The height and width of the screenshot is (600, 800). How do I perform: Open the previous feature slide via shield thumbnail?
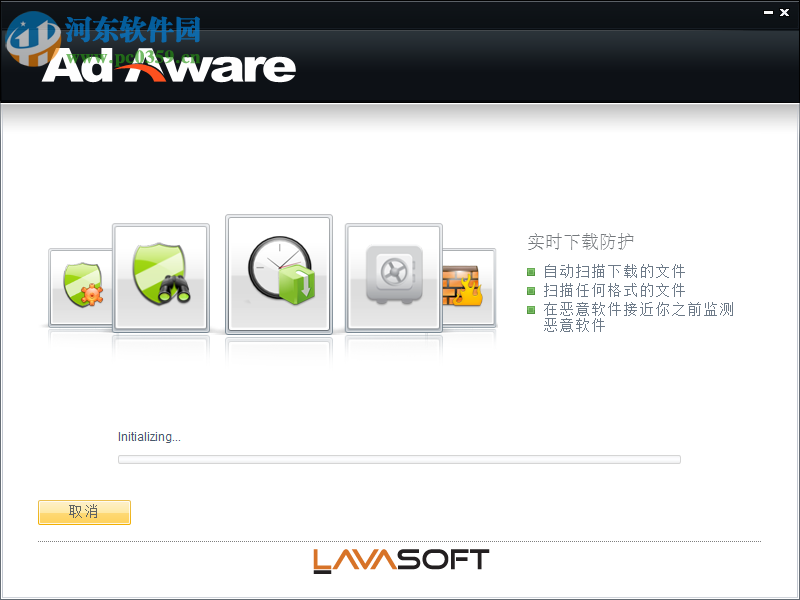coord(160,277)
